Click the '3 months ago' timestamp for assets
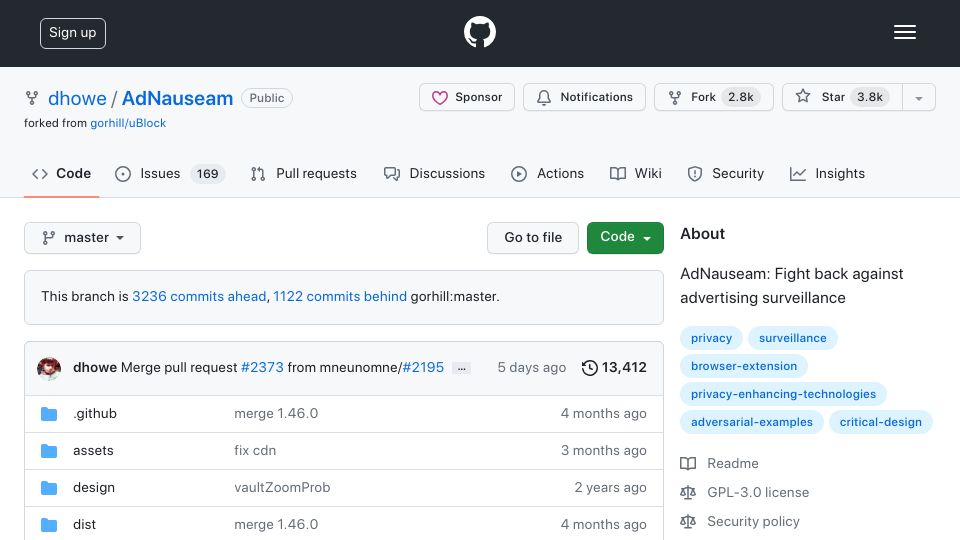 click(x=604, y=451)
